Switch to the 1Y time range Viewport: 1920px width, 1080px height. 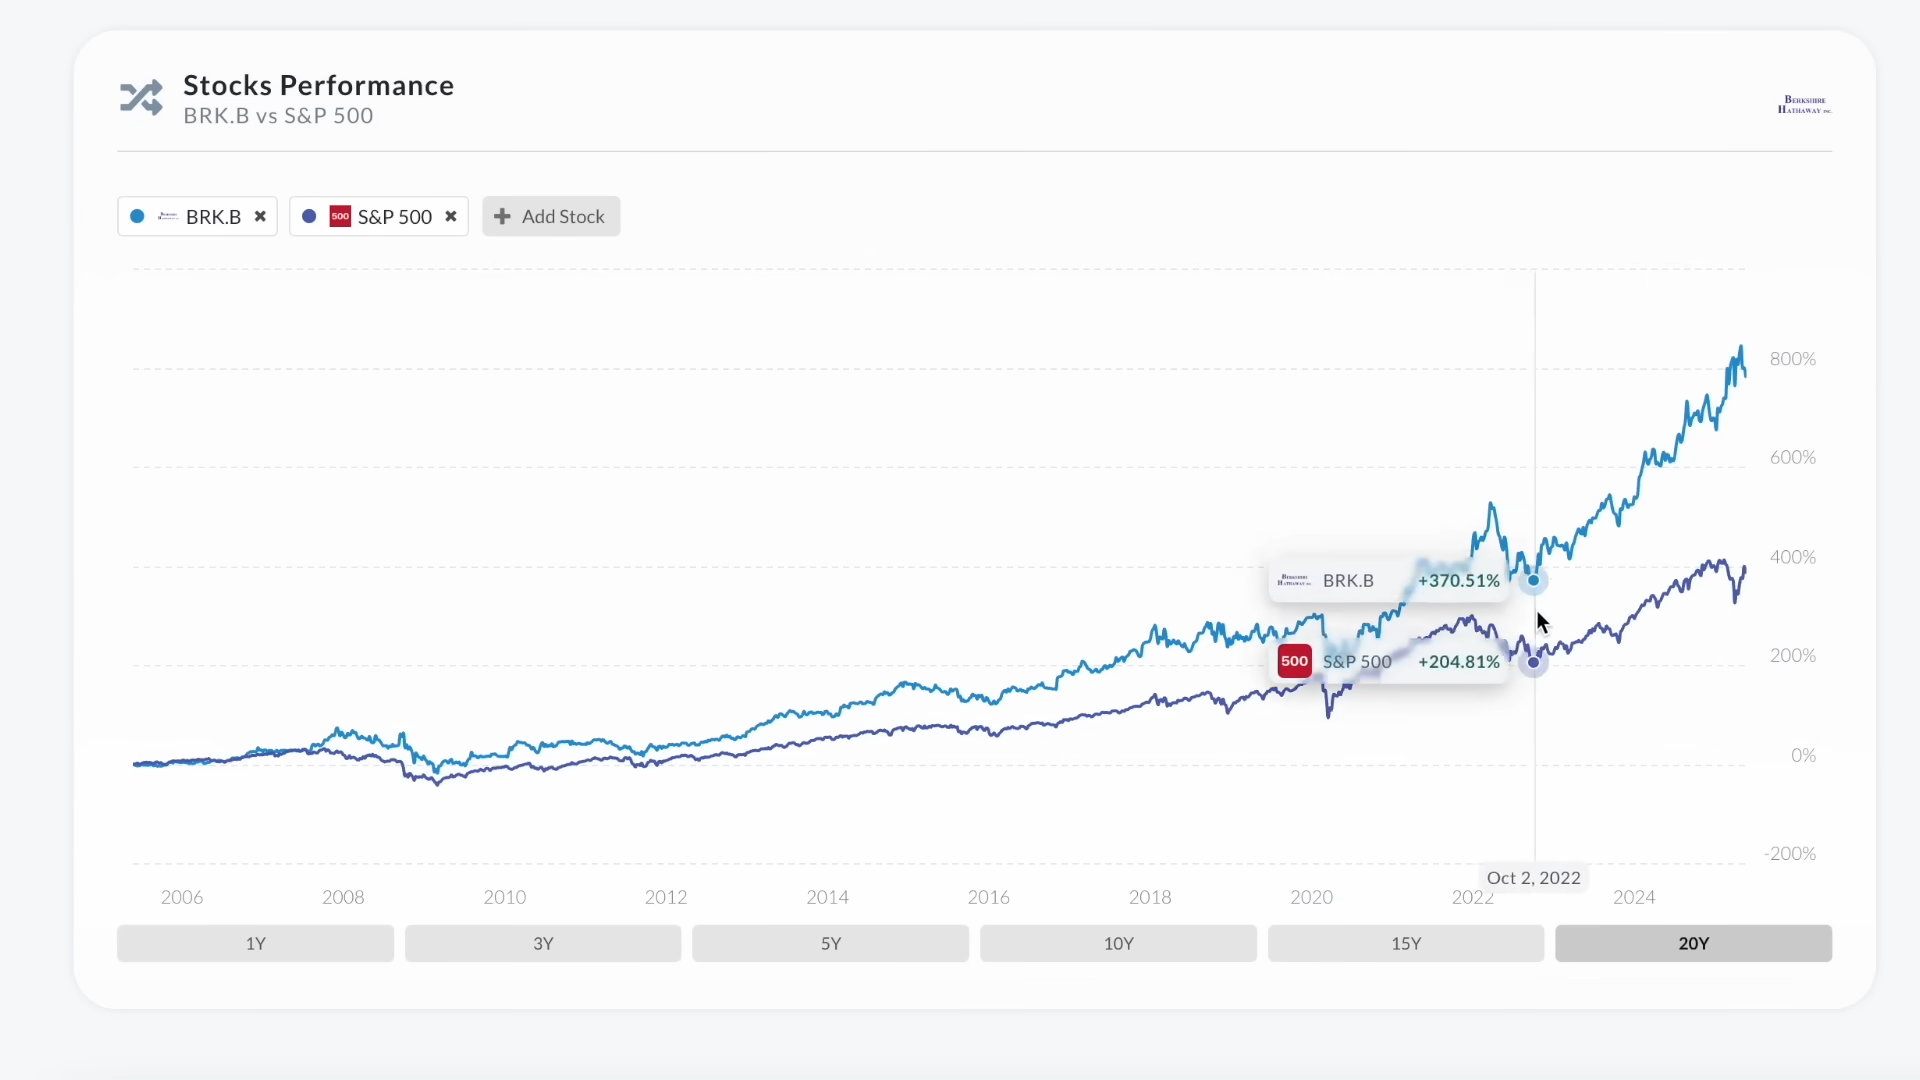255,943
